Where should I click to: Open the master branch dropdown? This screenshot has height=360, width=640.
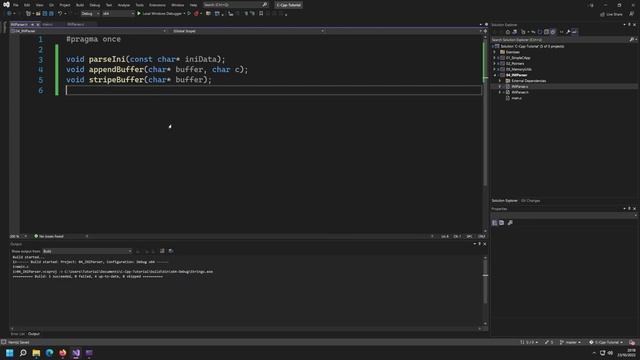[570, 342]
